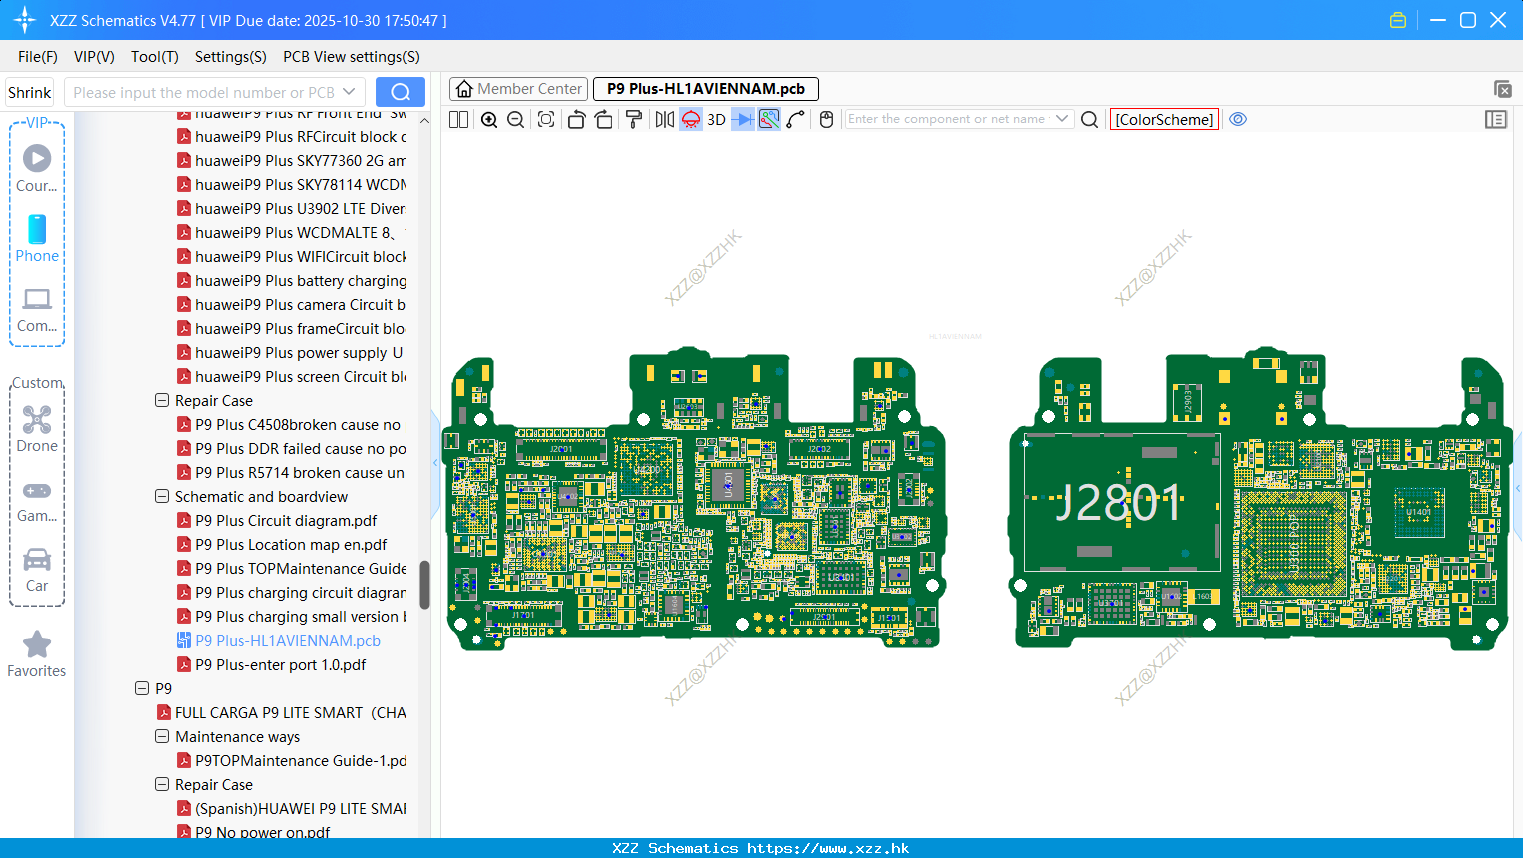The width and height of the screenshot is (1523, 858).
Task: Rotate the board clockwise
Action: 604,120
